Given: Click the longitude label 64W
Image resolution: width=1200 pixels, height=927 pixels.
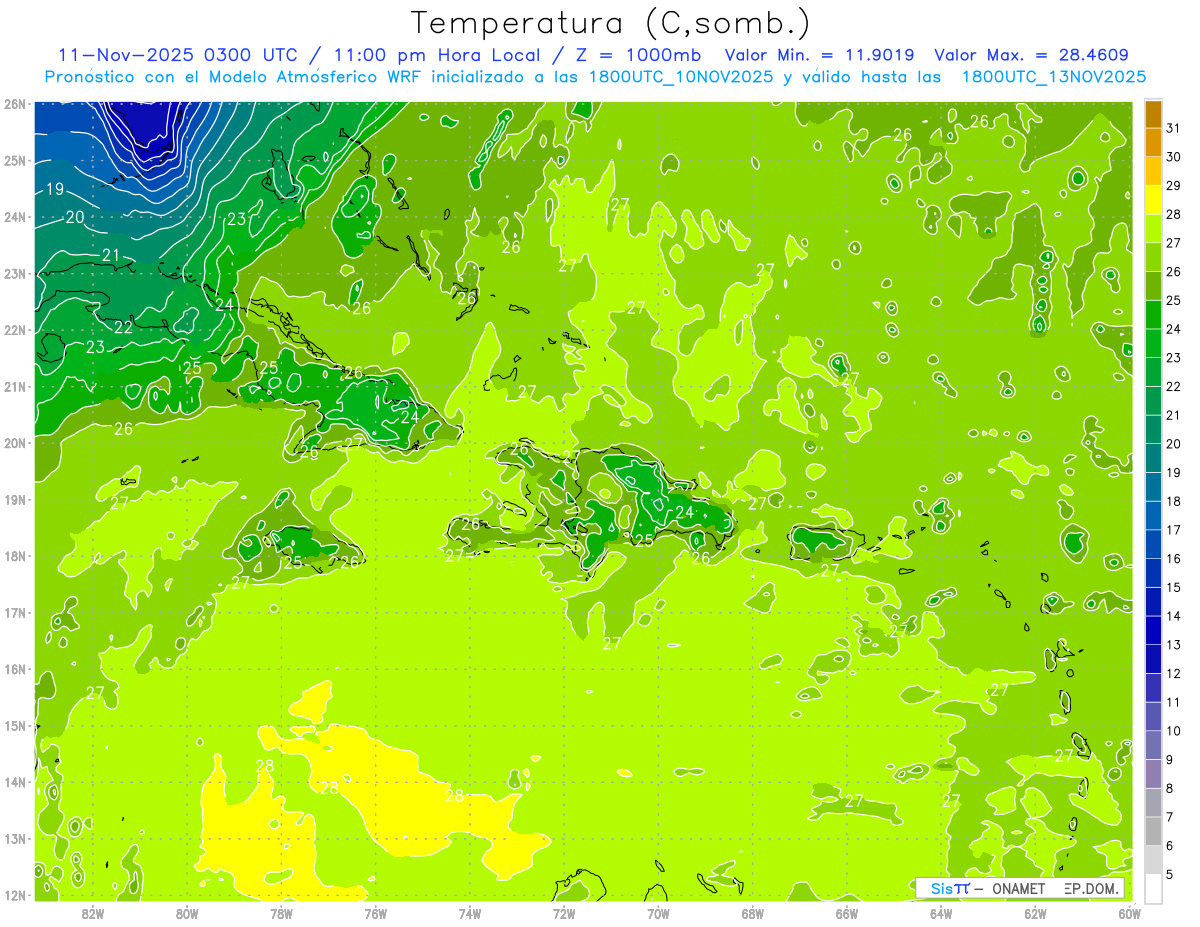Looking at the screenshot, I should tap(941, 913).
